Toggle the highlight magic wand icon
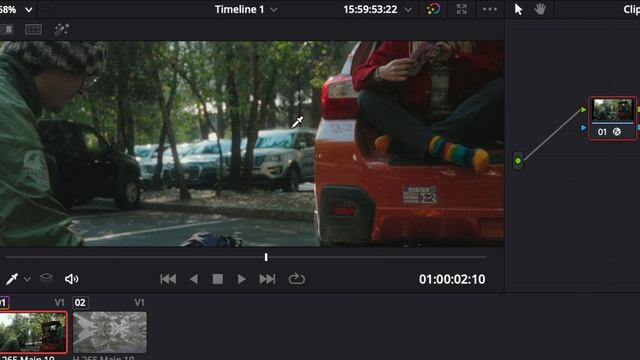640x360 pixels. tap(61, 29)
